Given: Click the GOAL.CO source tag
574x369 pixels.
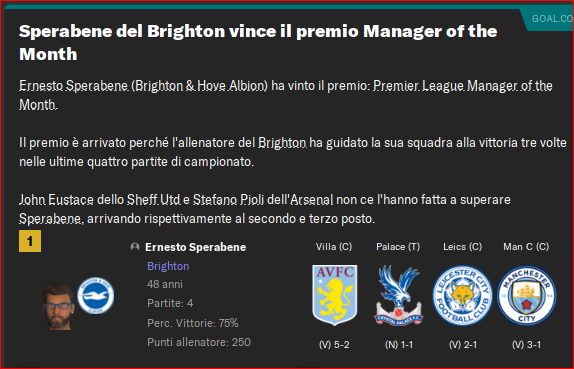Looking at the screenshot, I should tap(549, 19).
